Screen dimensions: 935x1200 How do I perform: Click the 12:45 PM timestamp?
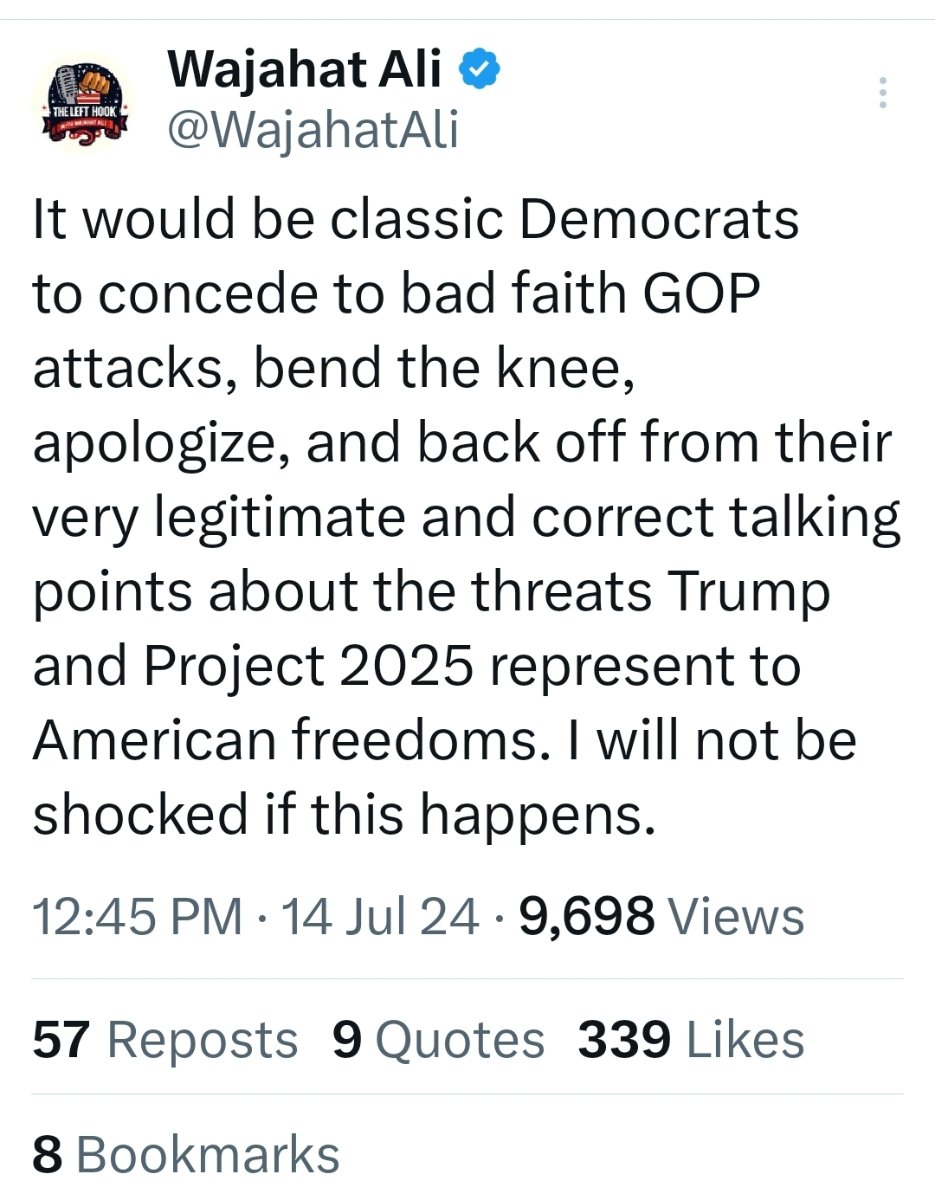pyautogui.click(x=137, y=916)
